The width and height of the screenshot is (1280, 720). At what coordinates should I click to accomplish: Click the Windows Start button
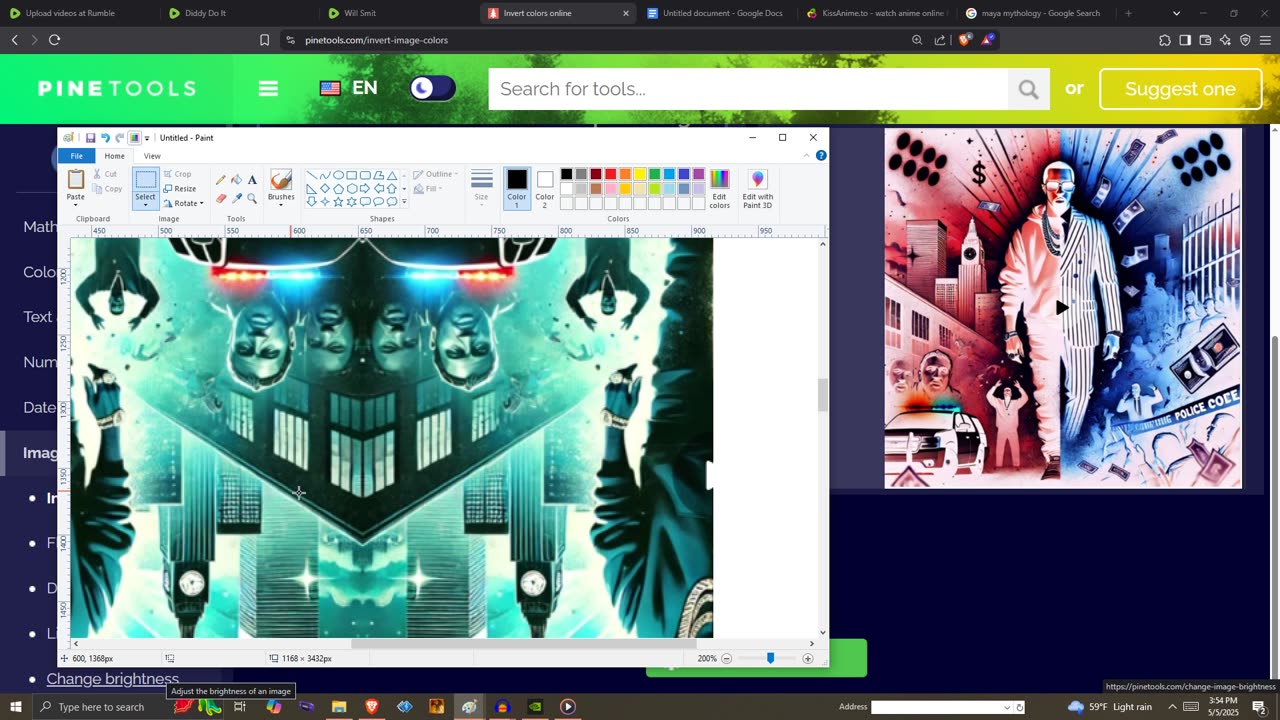(15, 707)
